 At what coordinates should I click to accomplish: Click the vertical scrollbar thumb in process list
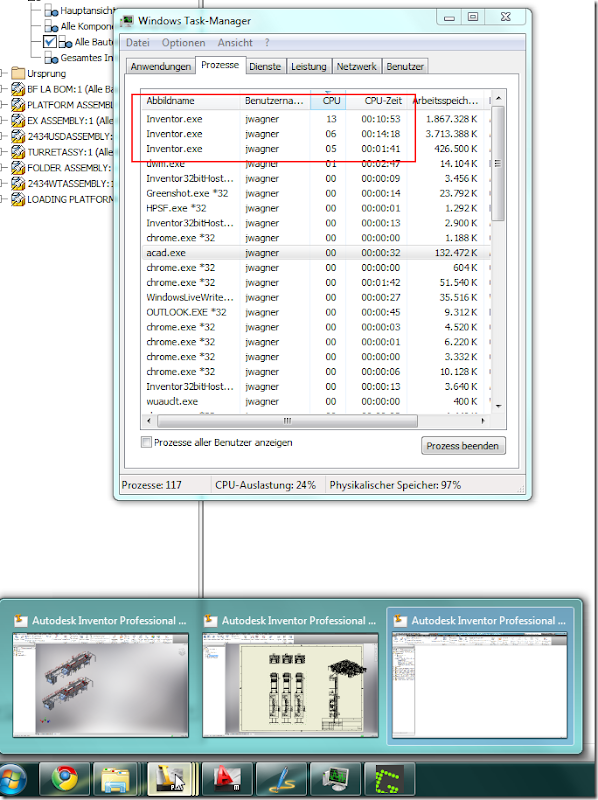pyautogui.click(x=498, y=163)
